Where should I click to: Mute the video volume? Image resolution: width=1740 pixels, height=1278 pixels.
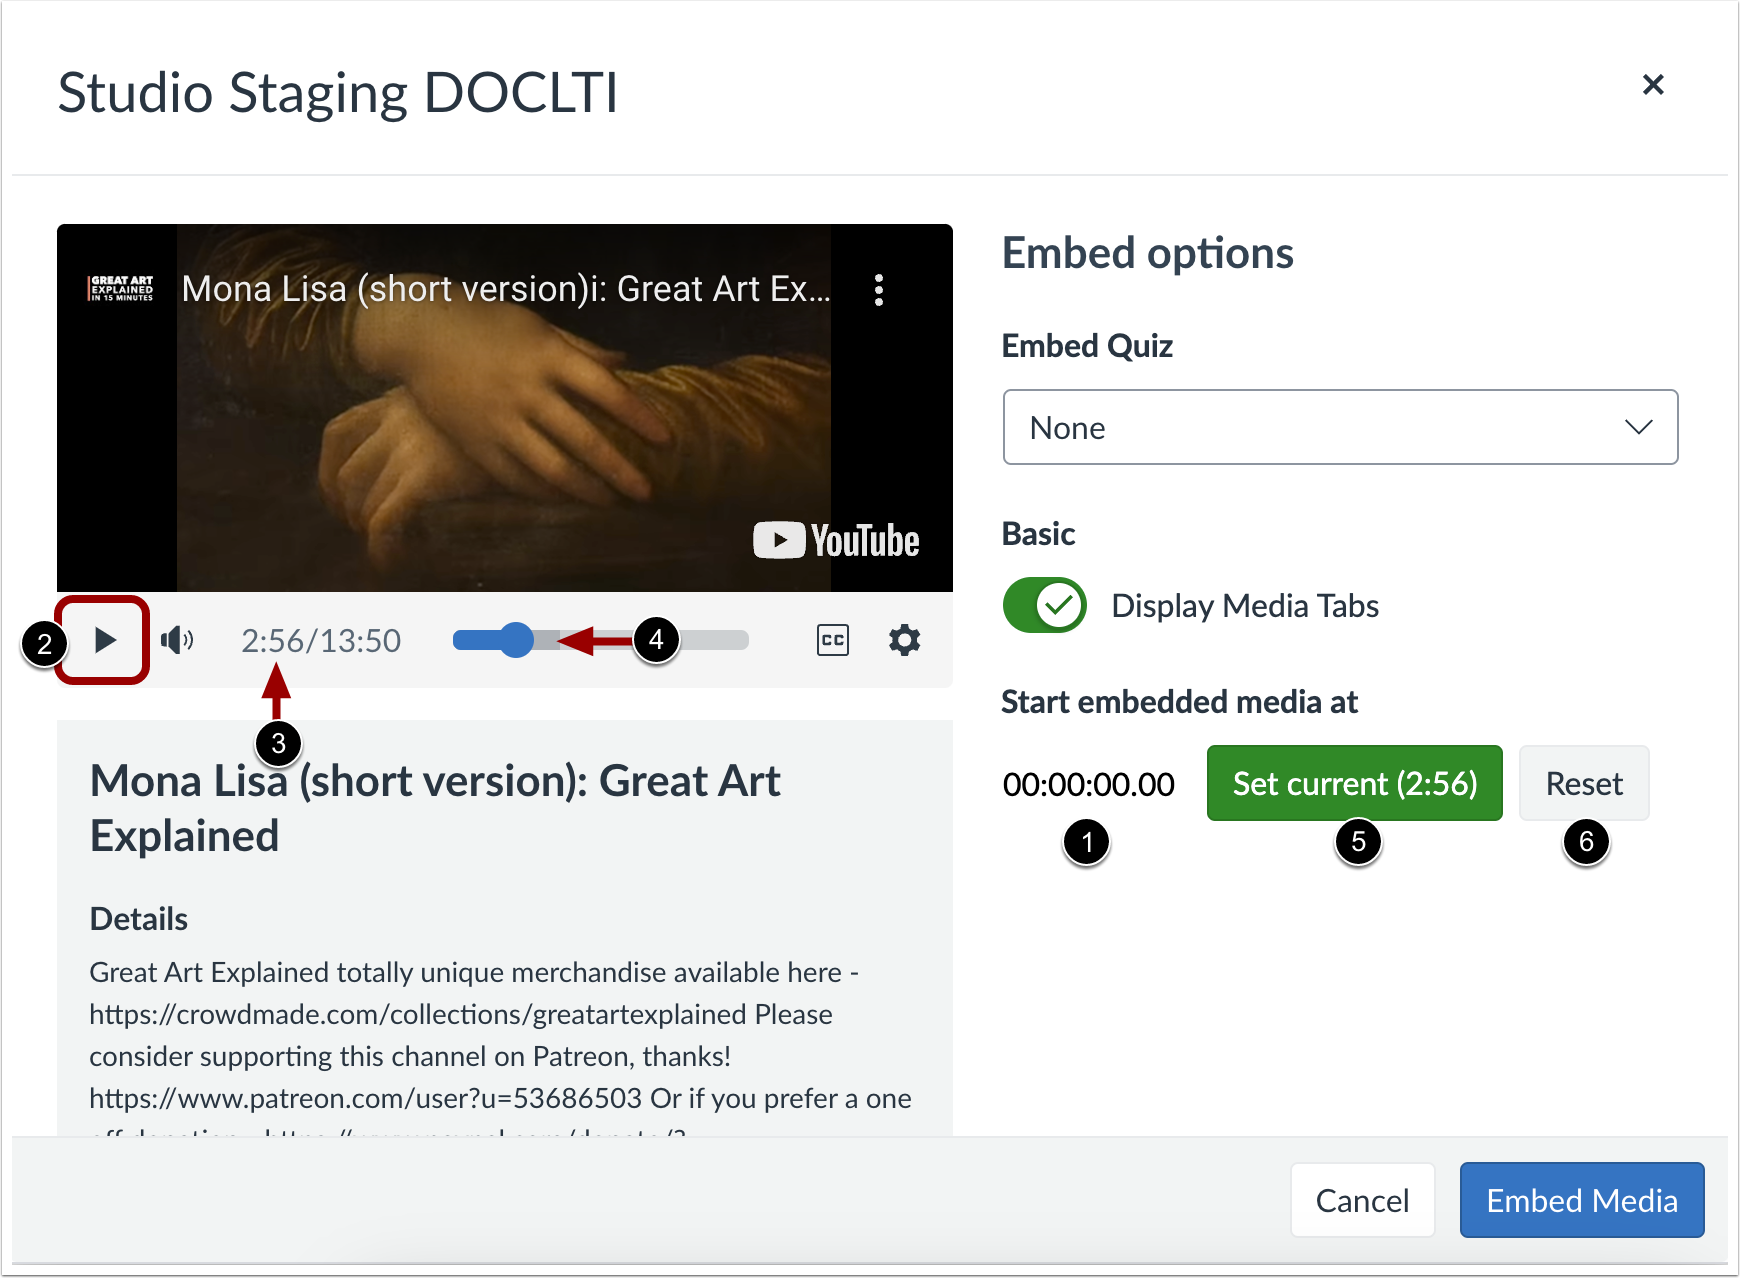tap(177, 640)
